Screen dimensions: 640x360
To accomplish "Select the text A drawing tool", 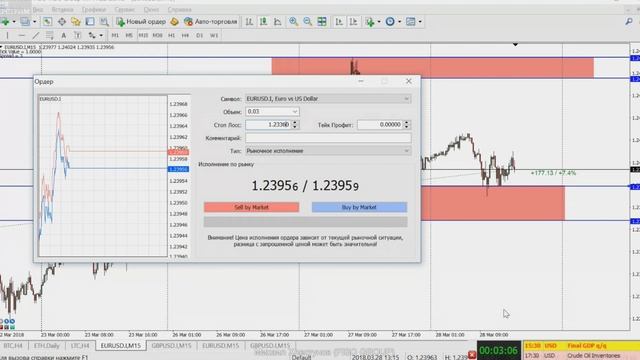I will [x=64, y=36].
